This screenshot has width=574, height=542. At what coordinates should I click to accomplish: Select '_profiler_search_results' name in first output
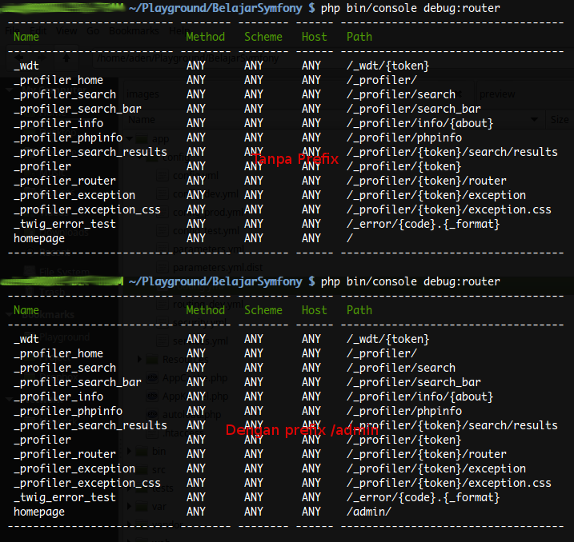tap(90, 152)
